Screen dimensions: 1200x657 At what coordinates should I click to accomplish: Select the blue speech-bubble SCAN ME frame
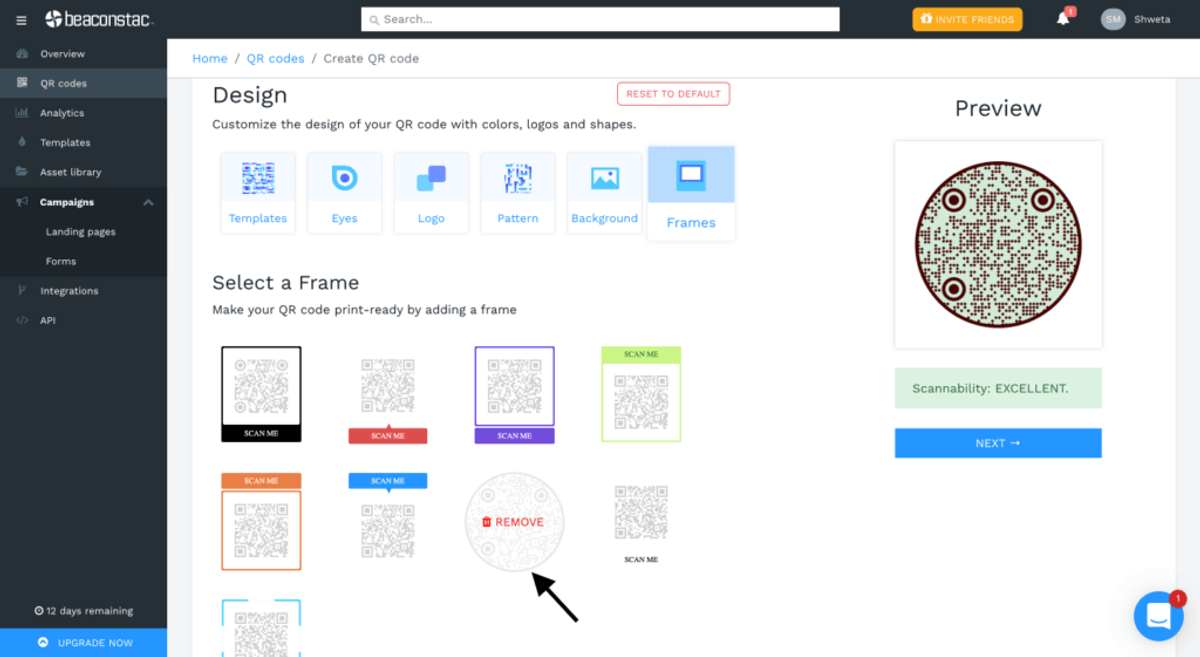click(388, 516)
